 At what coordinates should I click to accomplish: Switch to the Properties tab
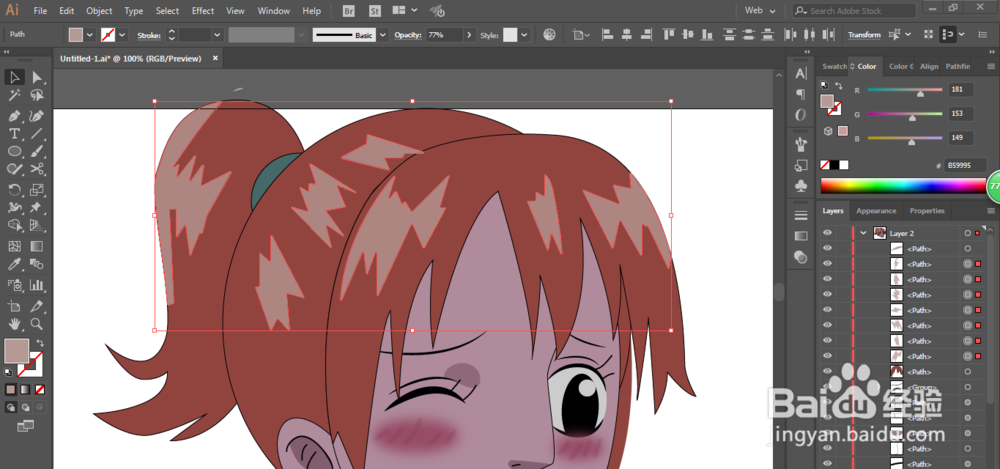927,211
